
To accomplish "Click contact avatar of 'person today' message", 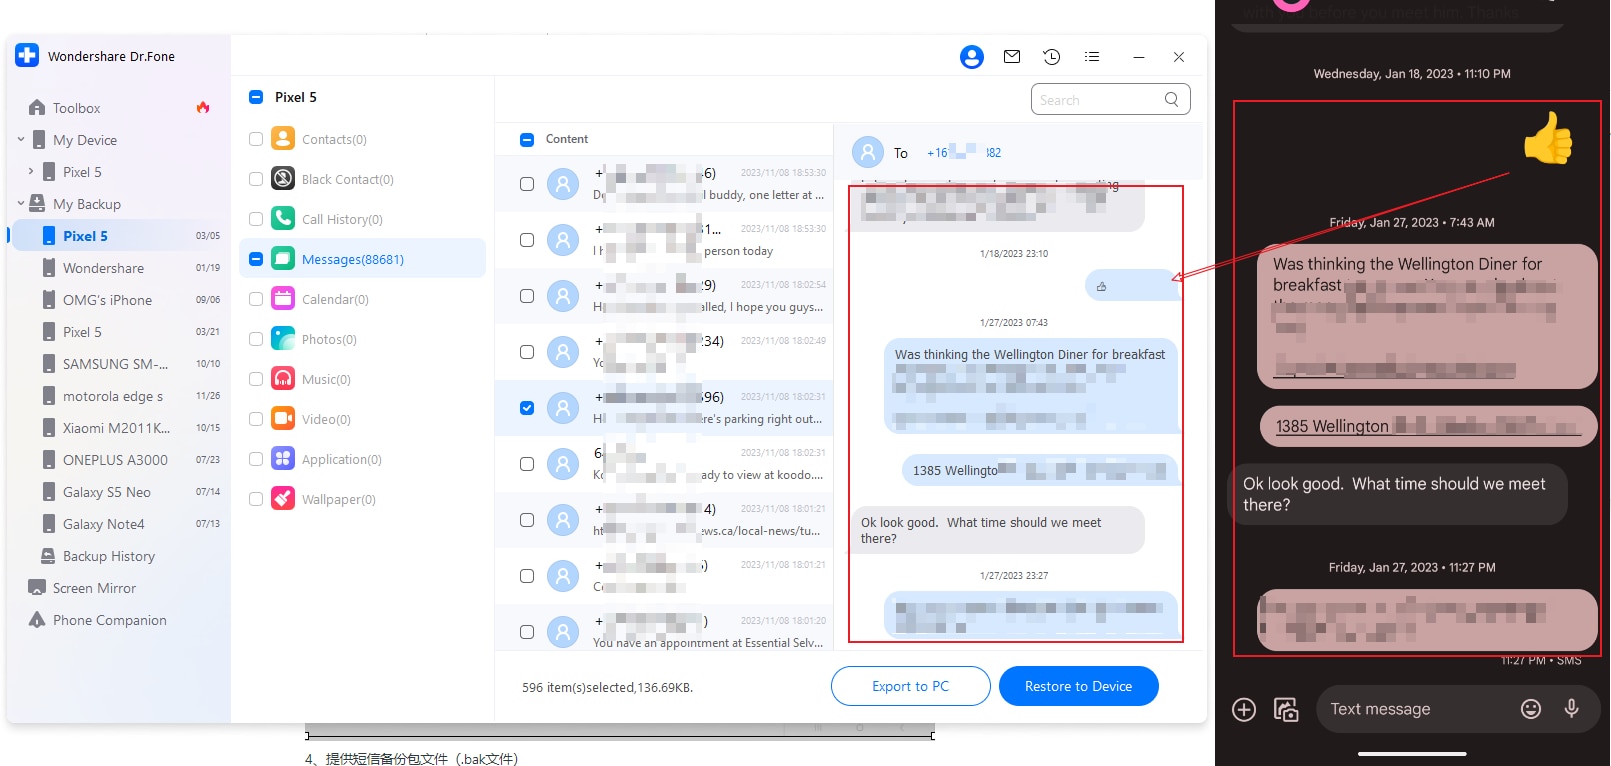I will [x=563, y=240].
